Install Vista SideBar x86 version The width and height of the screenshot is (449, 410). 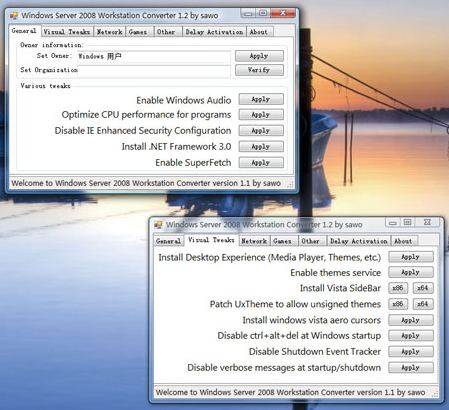(x=398, y=288)
